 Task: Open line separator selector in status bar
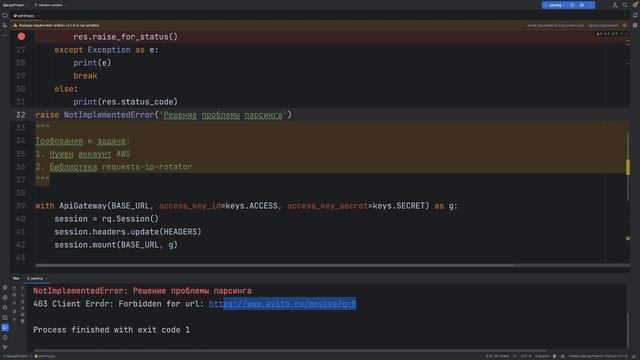tap(515, 356)
